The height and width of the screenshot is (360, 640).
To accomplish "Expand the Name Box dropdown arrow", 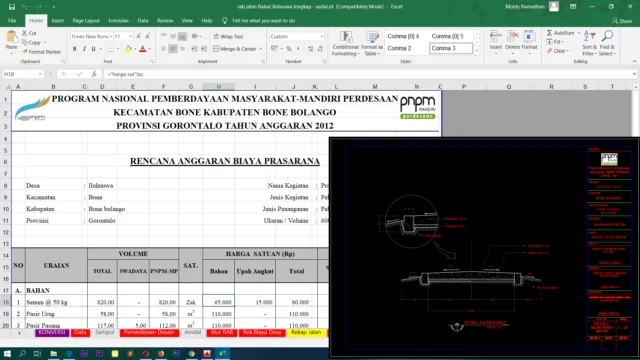I will pyautogui.click(x=40, y=74).
